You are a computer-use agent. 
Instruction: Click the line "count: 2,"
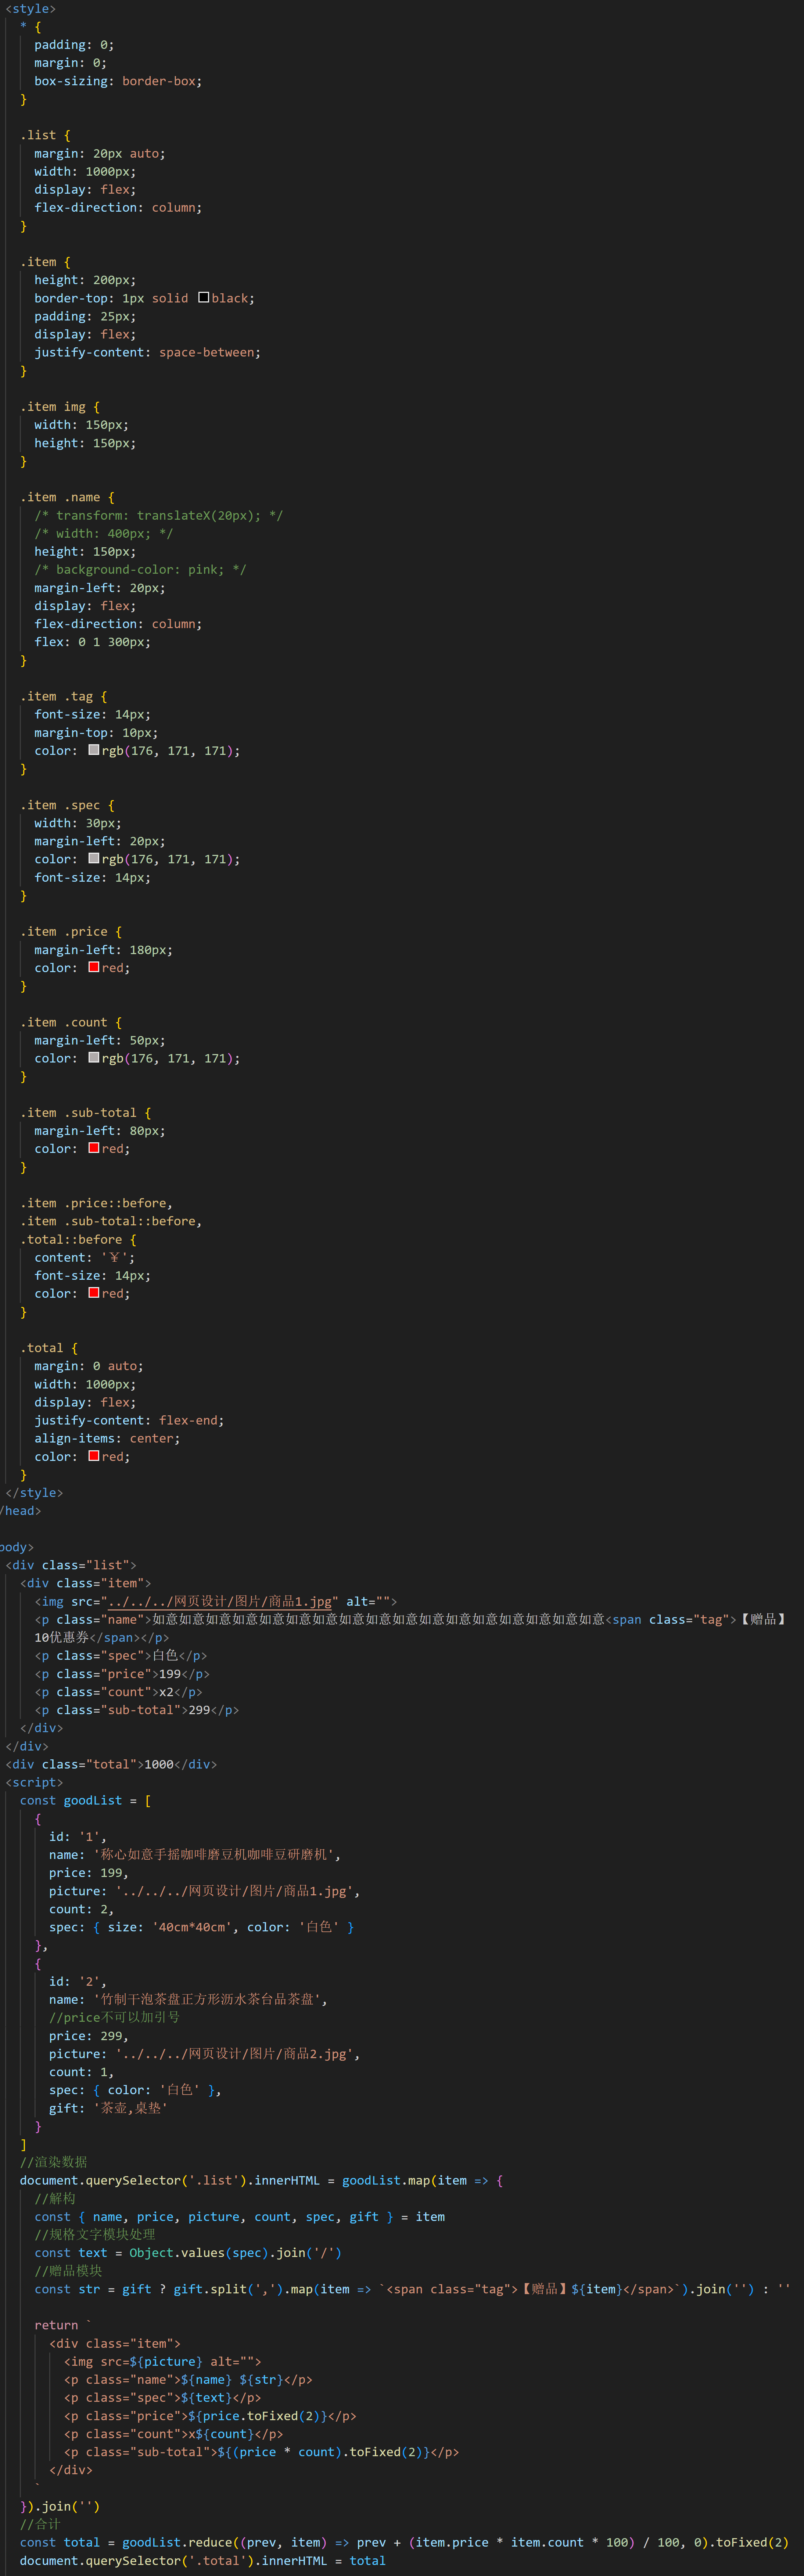tap(81, 1909)
